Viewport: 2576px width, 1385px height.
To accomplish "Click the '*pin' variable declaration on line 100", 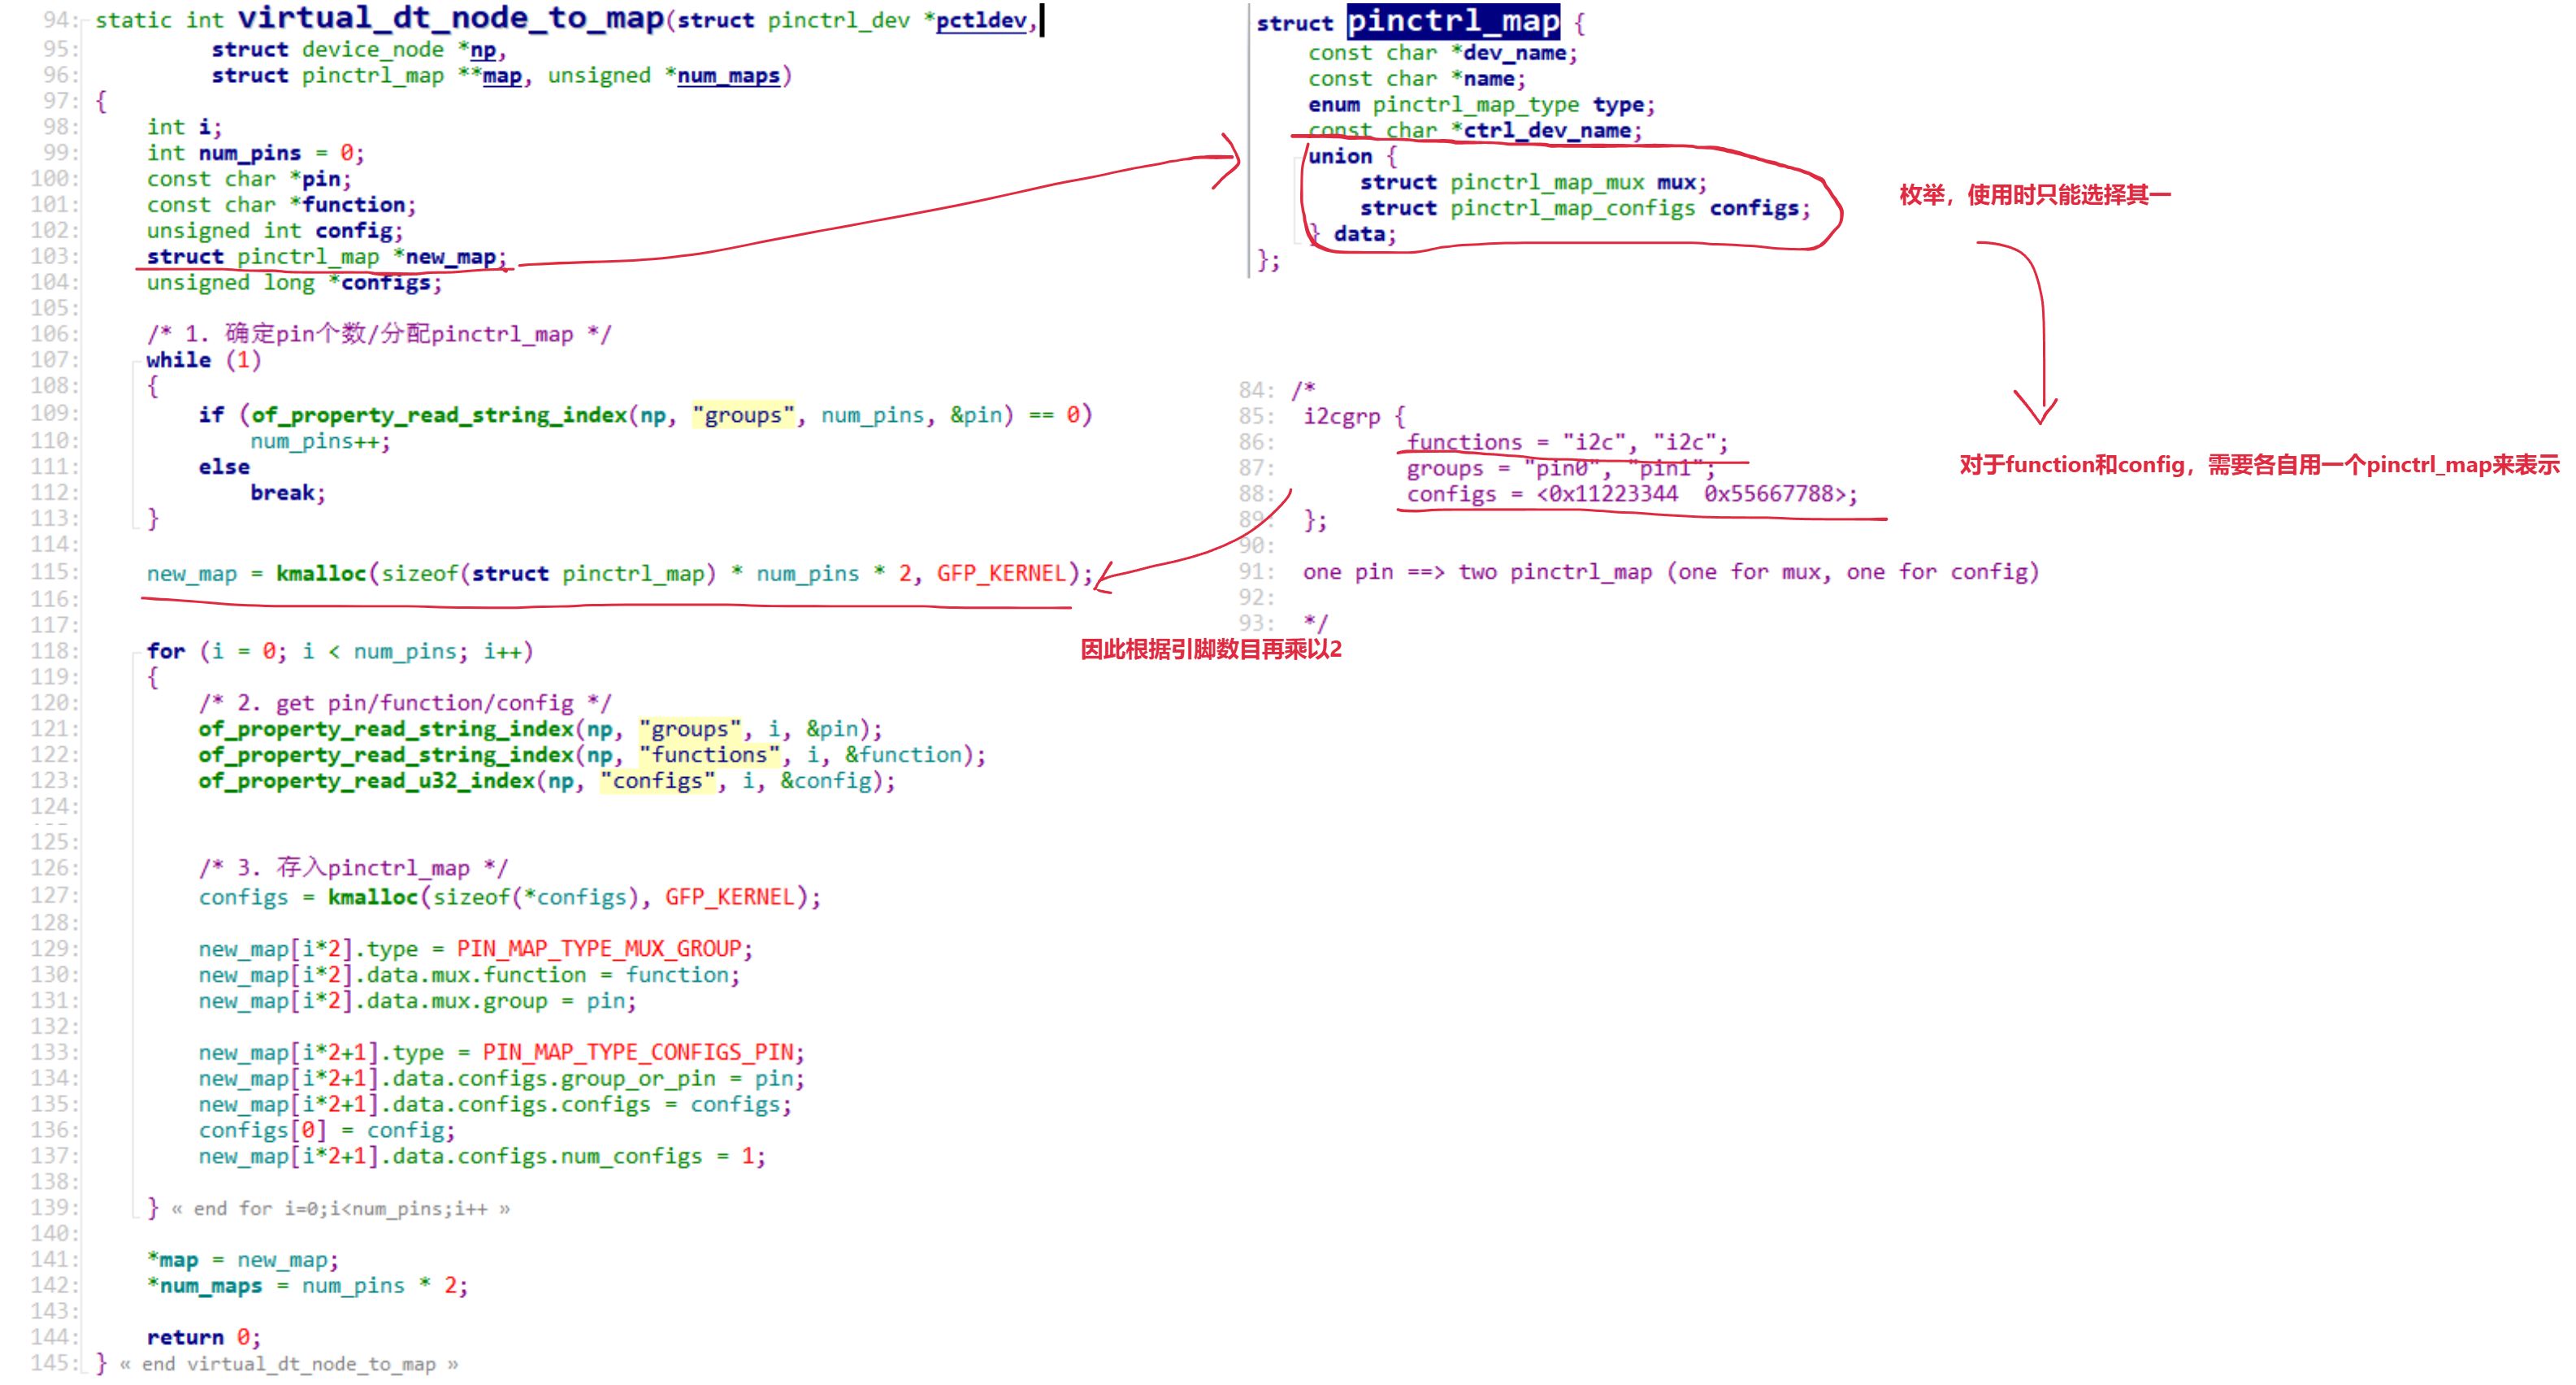I will [320, 179].
